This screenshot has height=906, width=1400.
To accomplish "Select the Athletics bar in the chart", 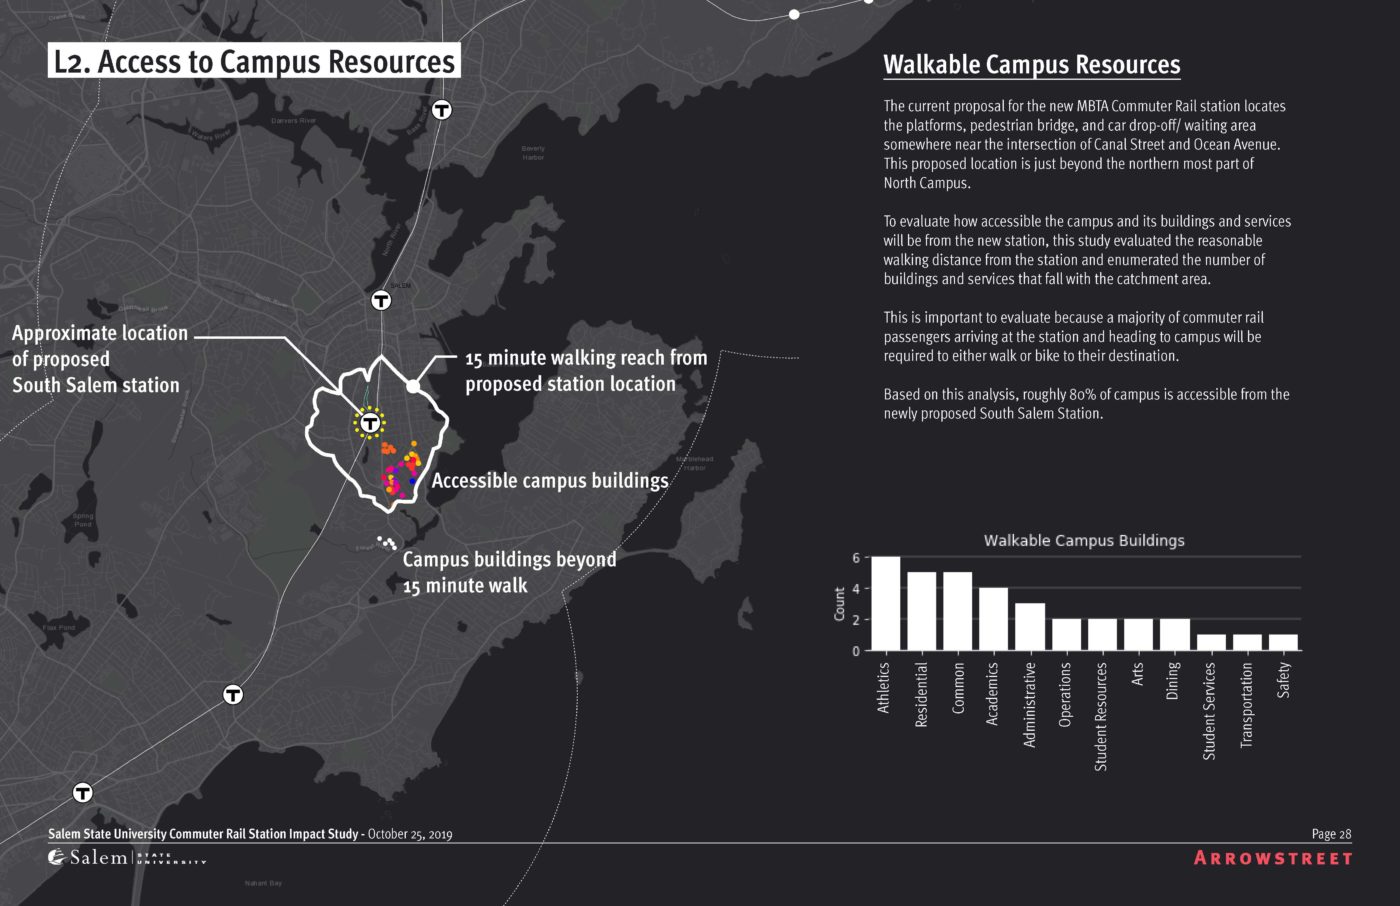I will tap(885, 603).
